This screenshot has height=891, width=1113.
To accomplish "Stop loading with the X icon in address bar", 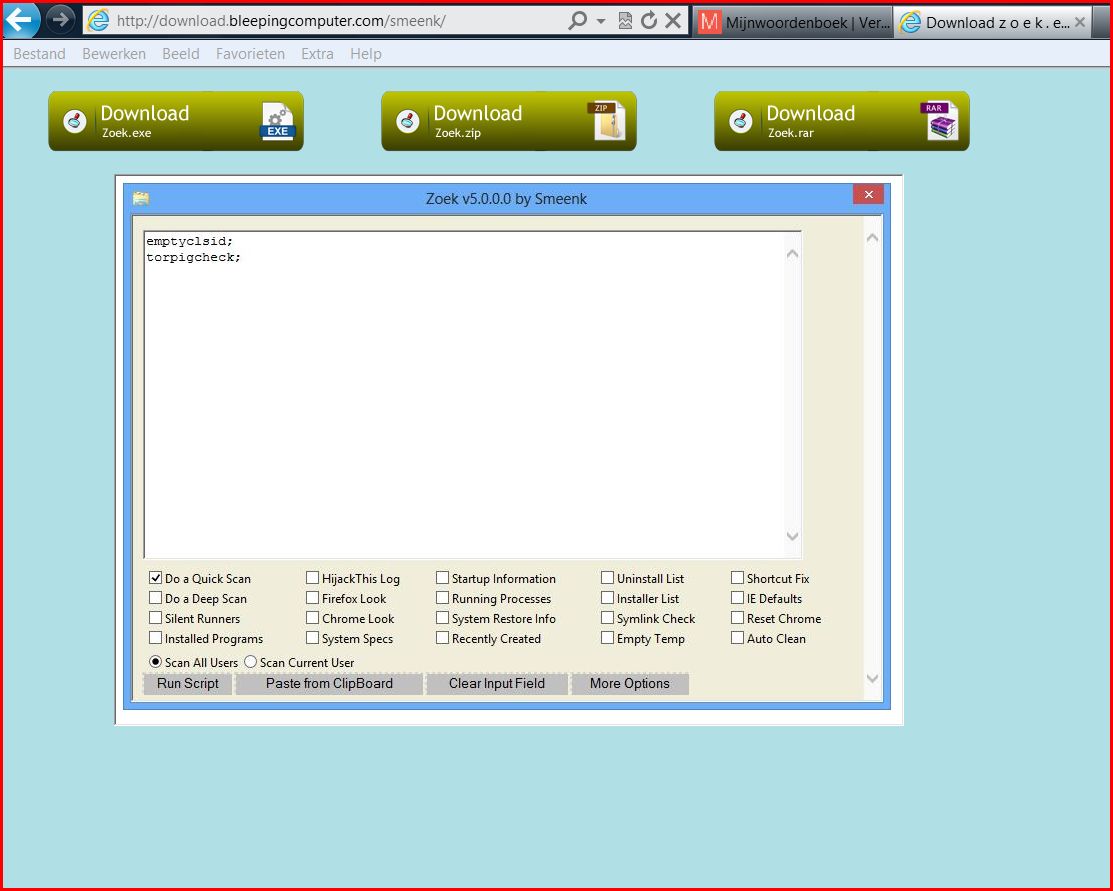I will click(673, 21).
